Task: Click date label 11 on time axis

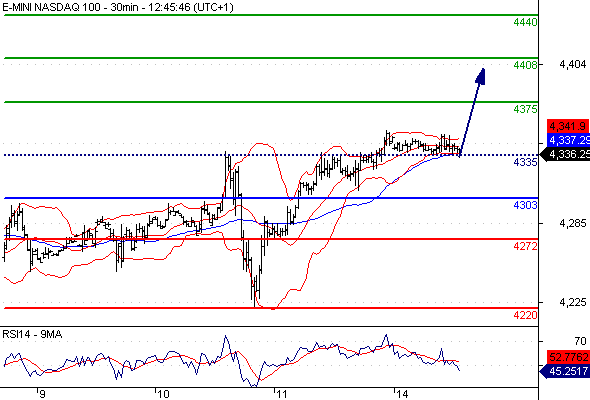Action: 281,394
